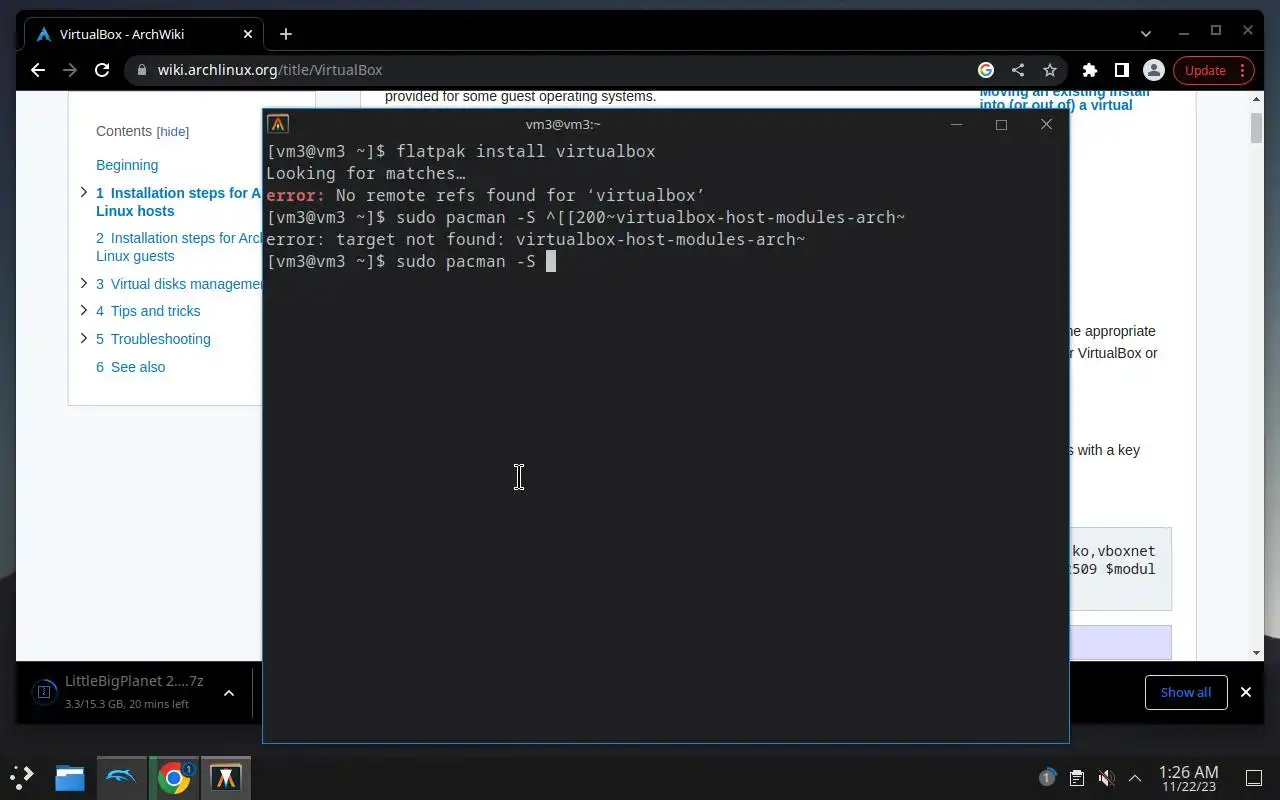Go to Tips and tricks section
Screen dimensions: 1280x800
tap(148, 311)
